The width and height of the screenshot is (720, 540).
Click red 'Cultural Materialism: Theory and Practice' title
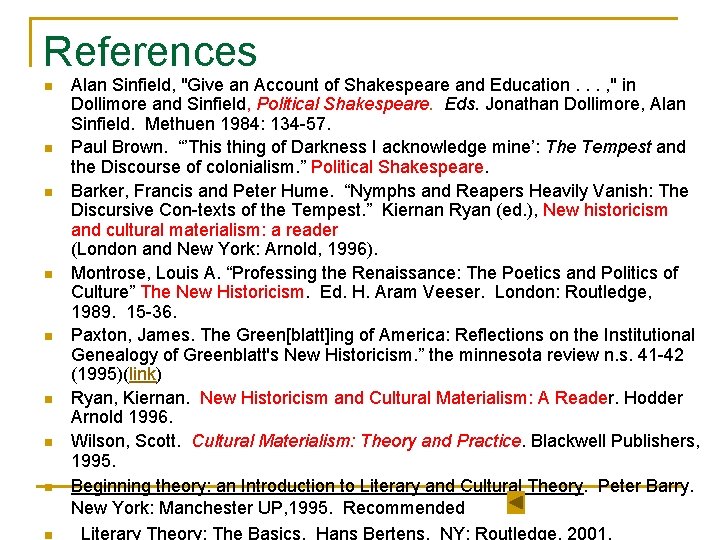coord(357,441)
